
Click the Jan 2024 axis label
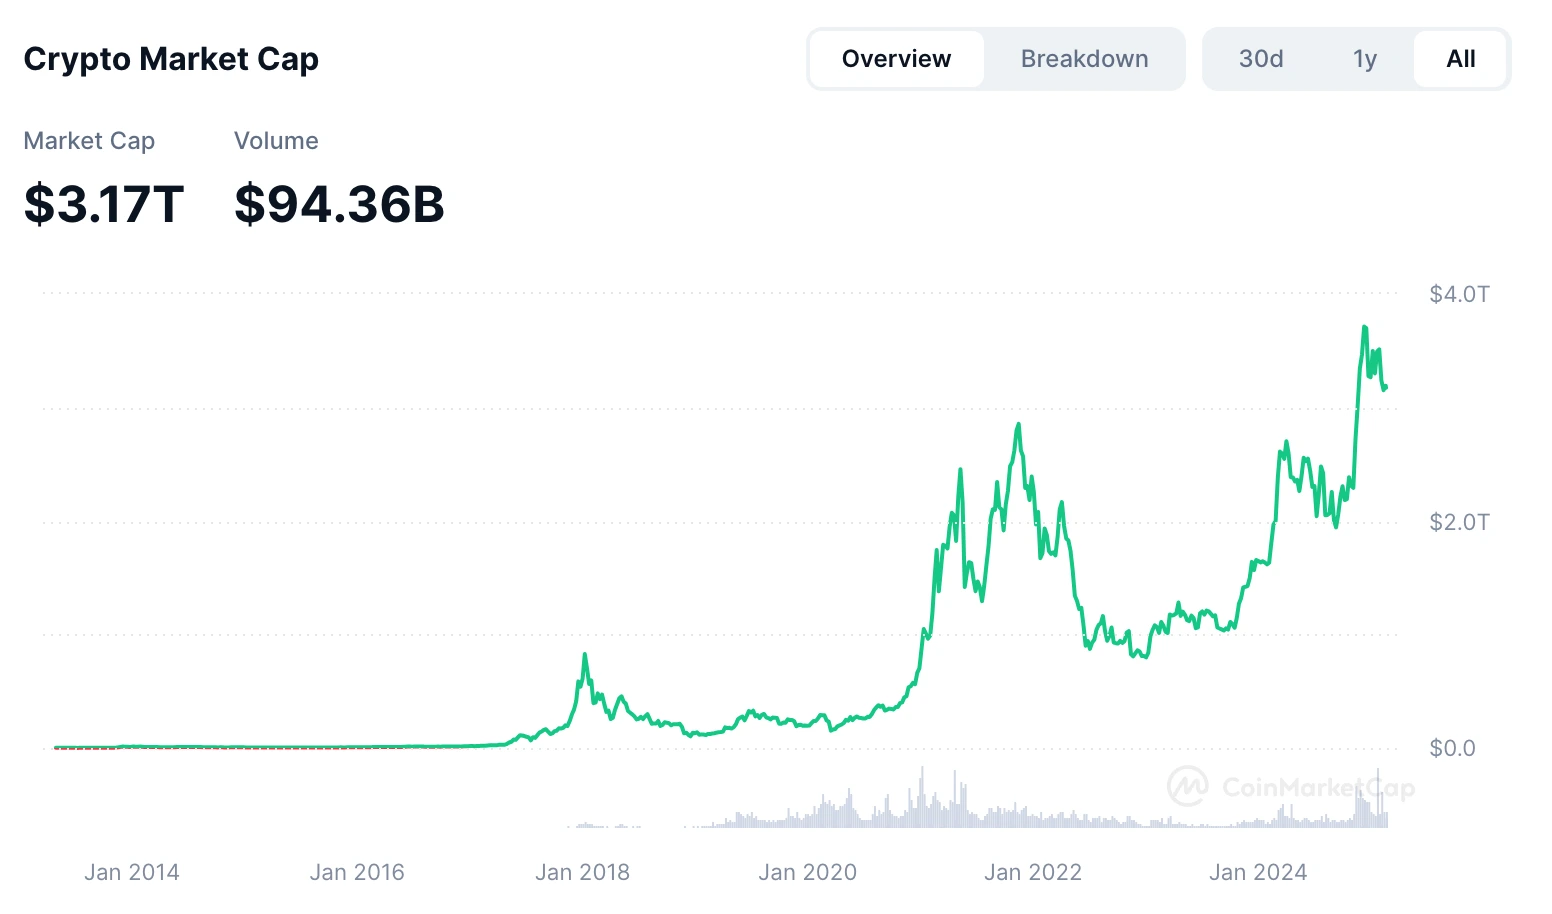pyautogui.click(x=1258, y=872)
